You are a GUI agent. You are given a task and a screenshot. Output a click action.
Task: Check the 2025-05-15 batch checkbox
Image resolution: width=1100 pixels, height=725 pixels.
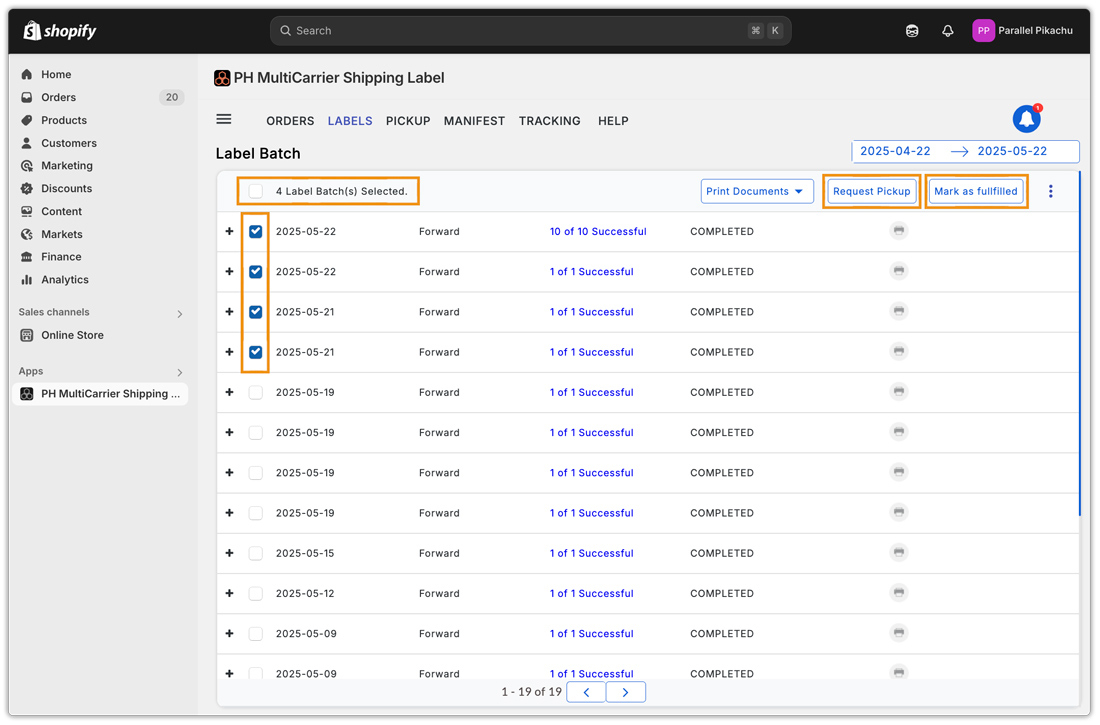pos(256,554)
